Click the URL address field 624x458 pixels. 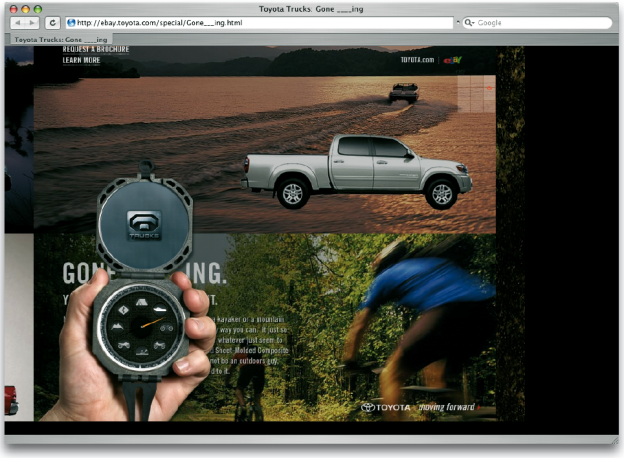(259, 23)
